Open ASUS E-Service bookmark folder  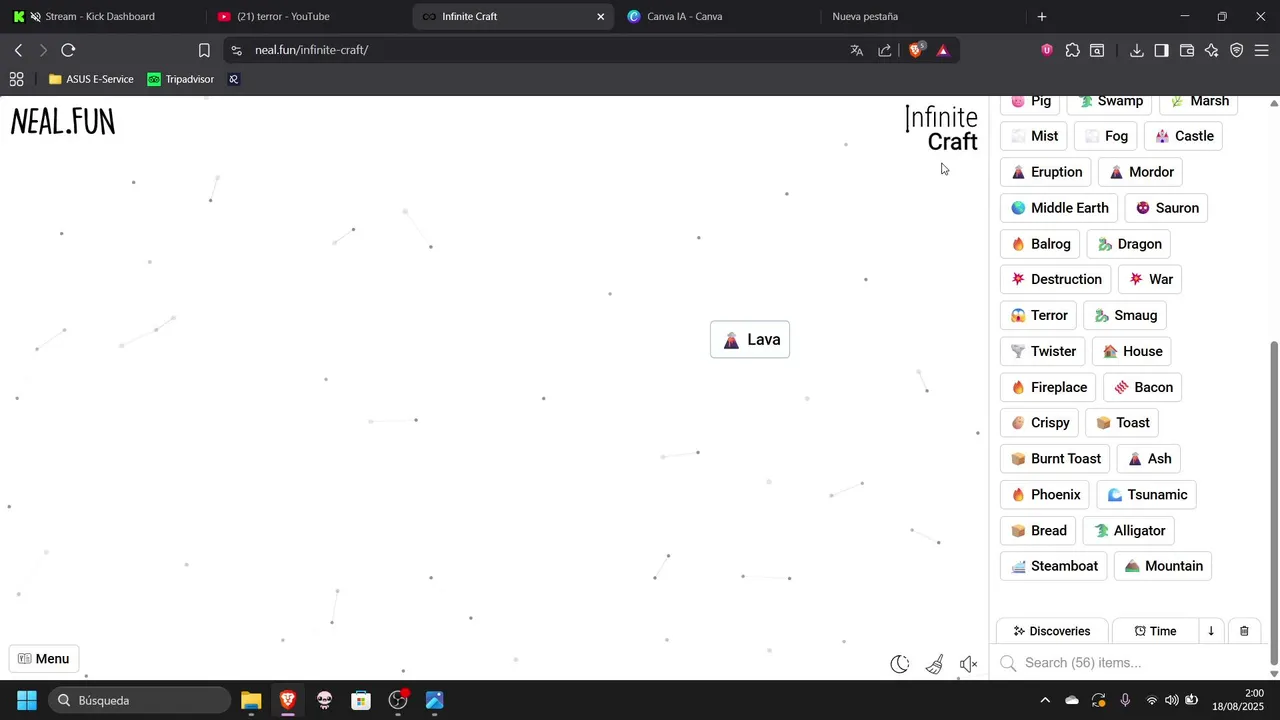tap(91, 79)
